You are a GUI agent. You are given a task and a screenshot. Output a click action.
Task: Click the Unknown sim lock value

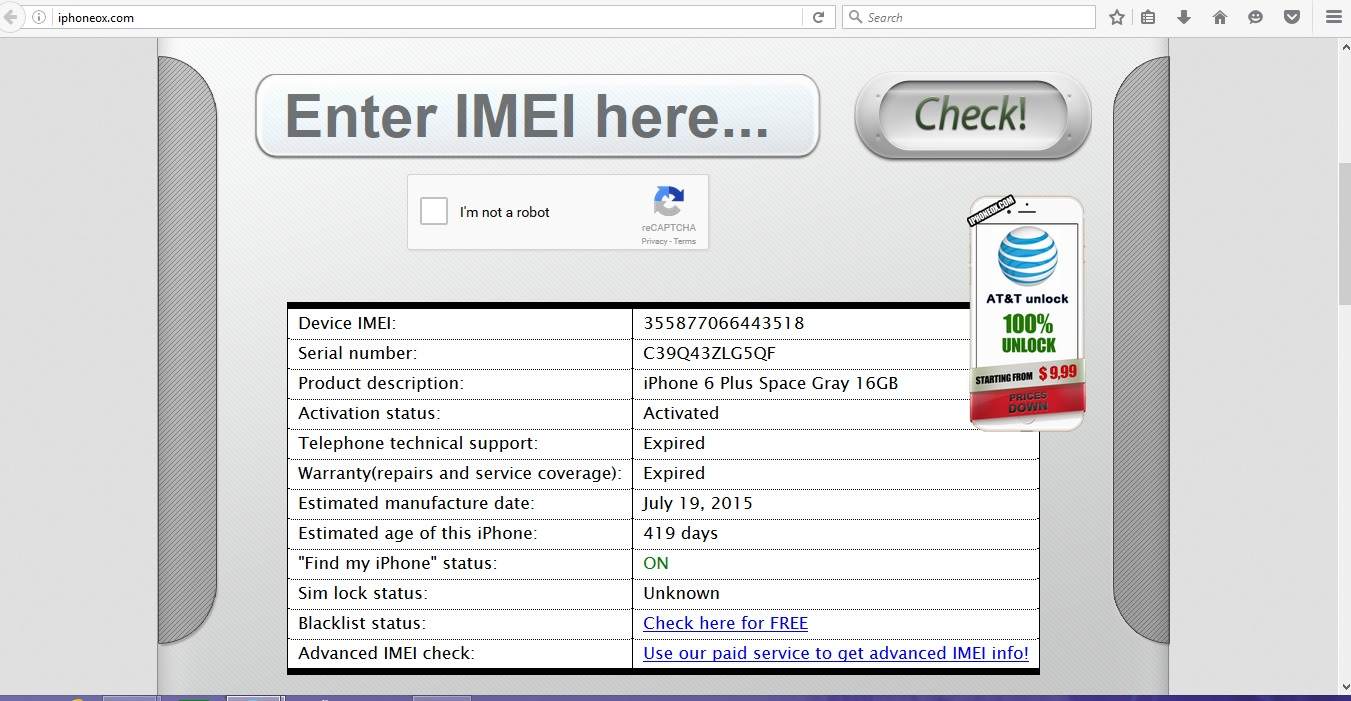pyautogui.click(x=681, y=593)
